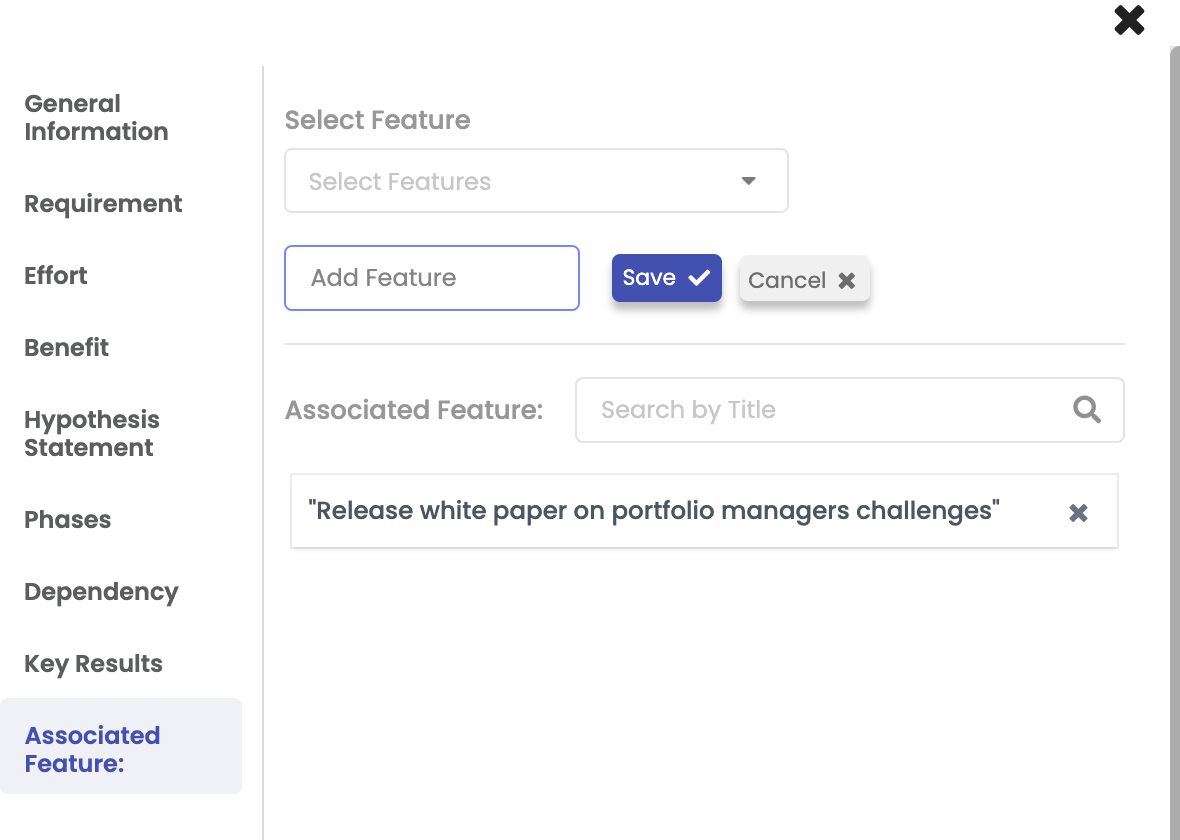Close the dialog with the X icon
The image size is (1180, 840).
(1129, 21)
